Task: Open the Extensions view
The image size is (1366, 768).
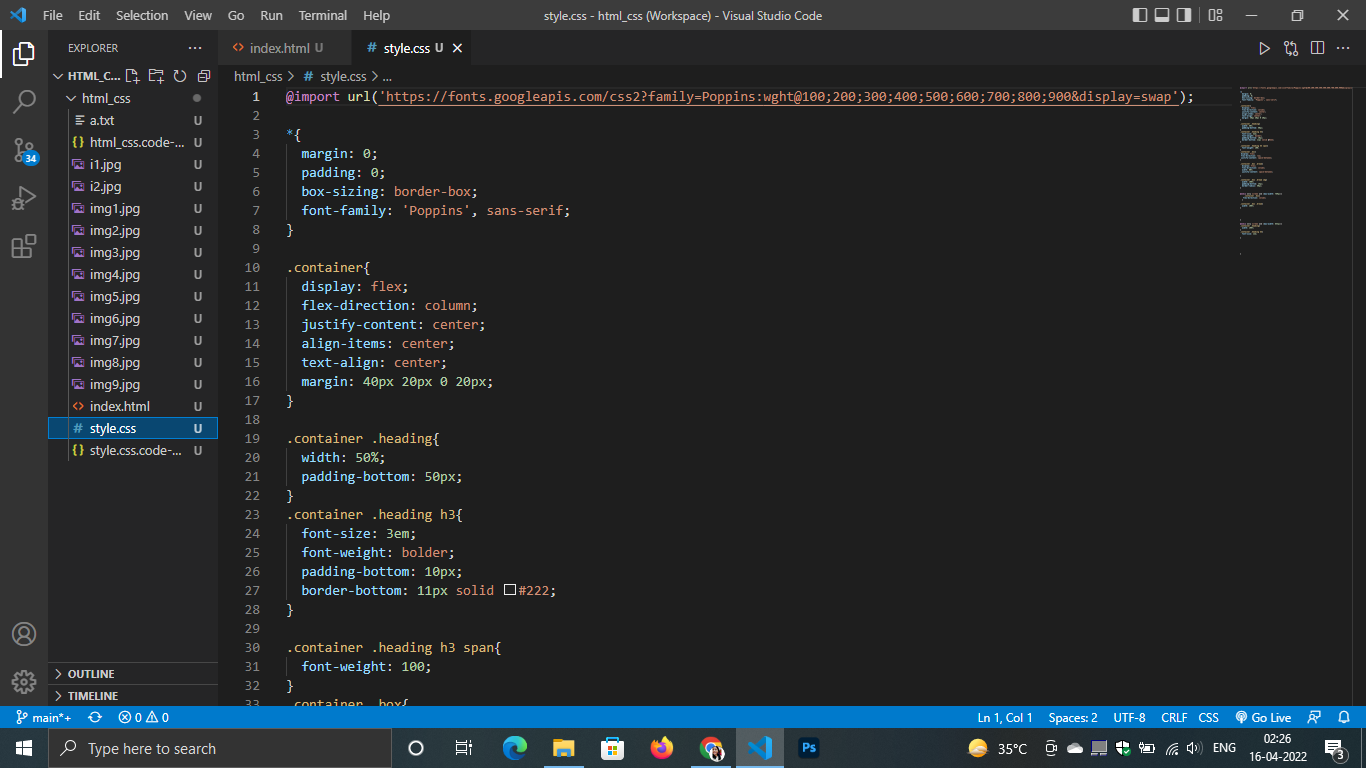Action: [x=24, y=246]
